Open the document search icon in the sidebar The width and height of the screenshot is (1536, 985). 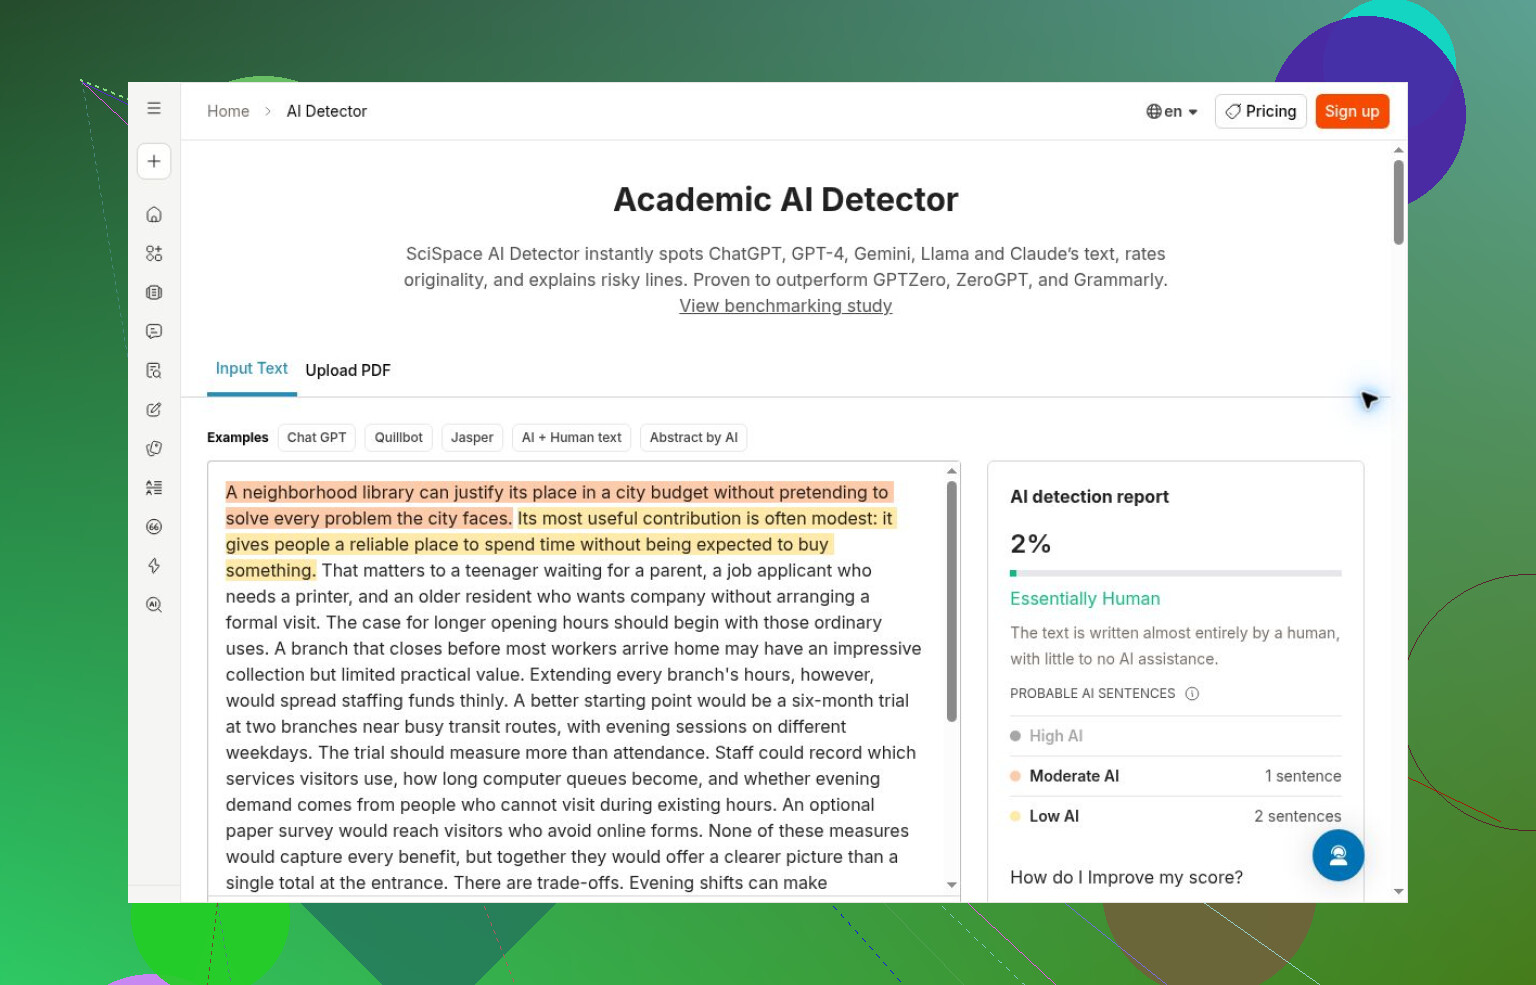[x=154, y=370]
